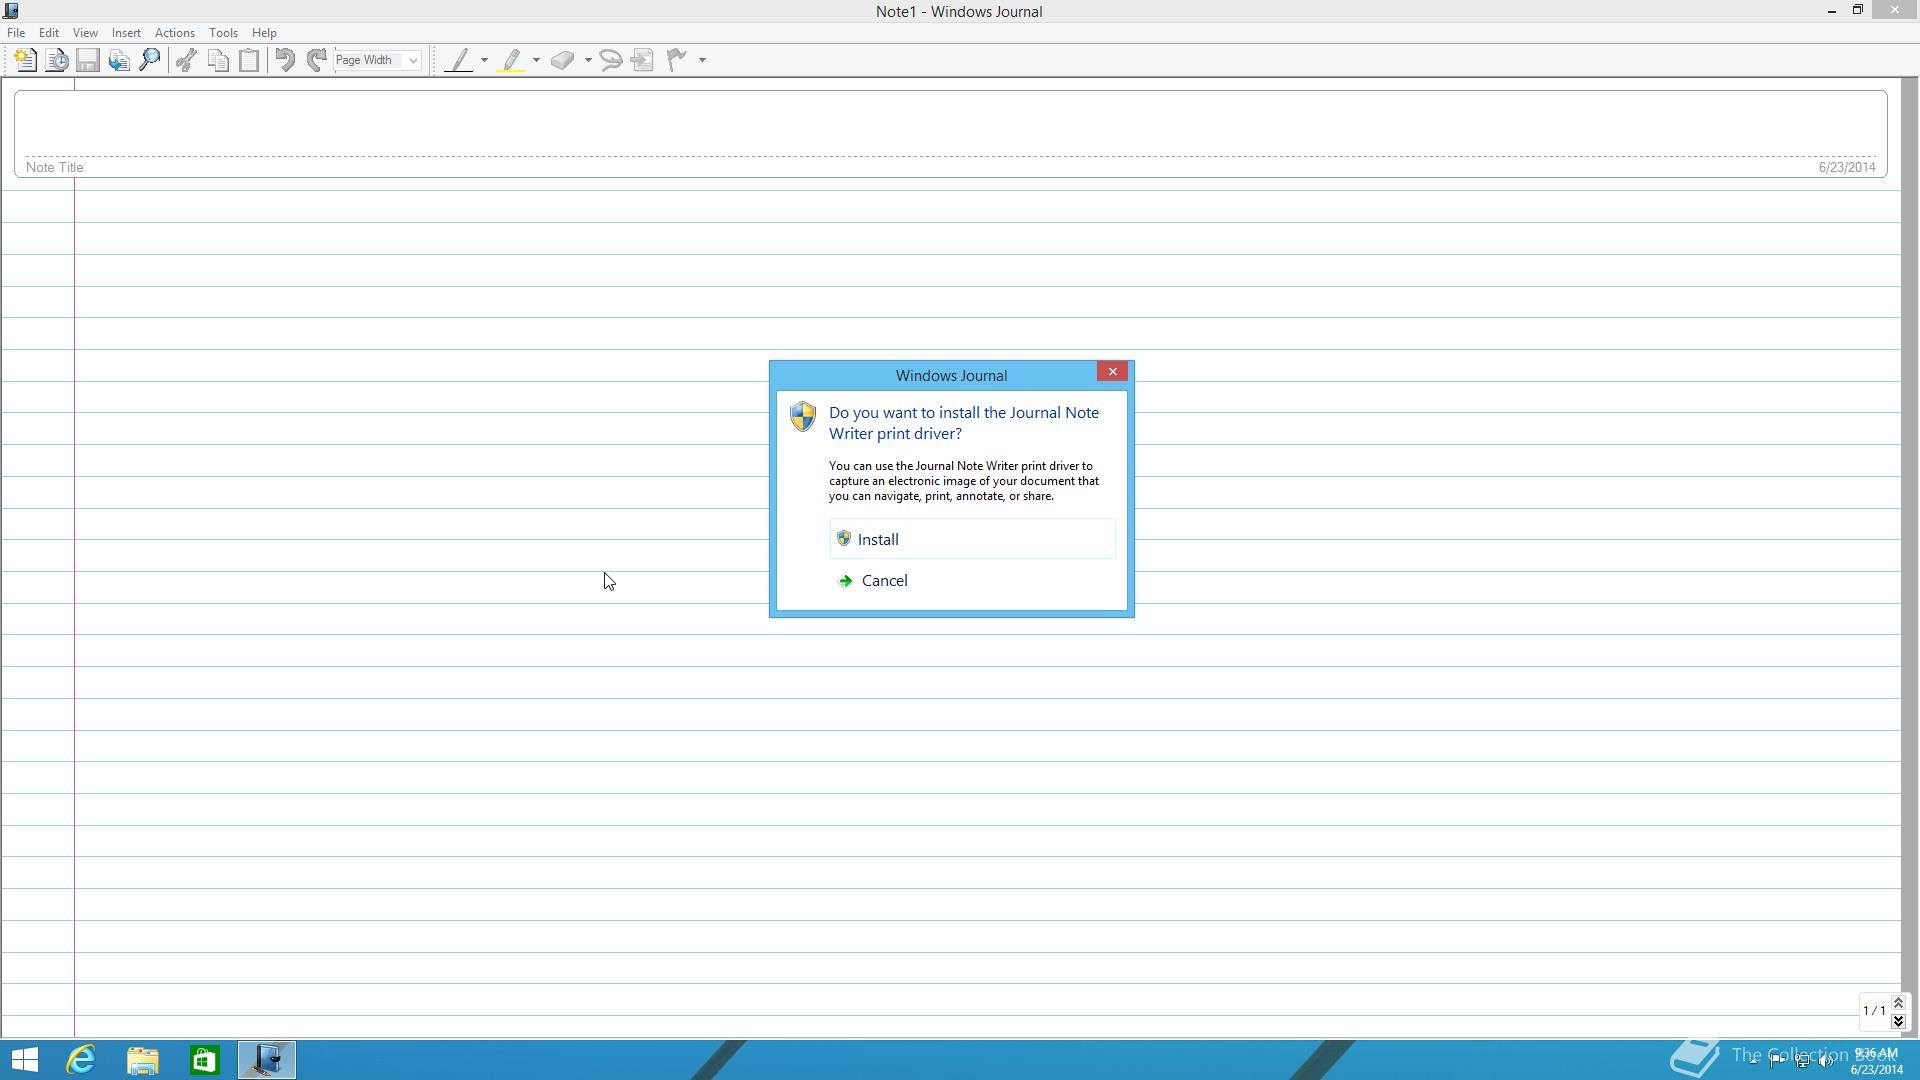Open the Help menu
The width and height of the screenshot is (1920, 1080).
pos(264,33)
